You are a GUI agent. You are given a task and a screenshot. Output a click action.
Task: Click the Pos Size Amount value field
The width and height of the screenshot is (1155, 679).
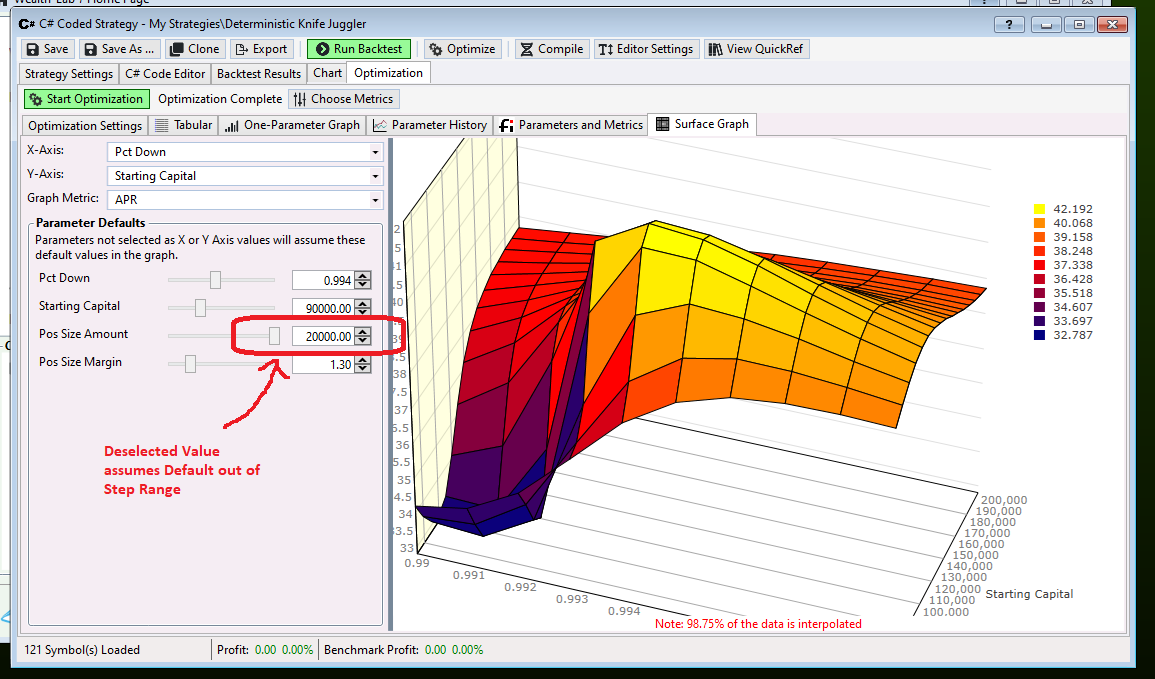point(322,336)
